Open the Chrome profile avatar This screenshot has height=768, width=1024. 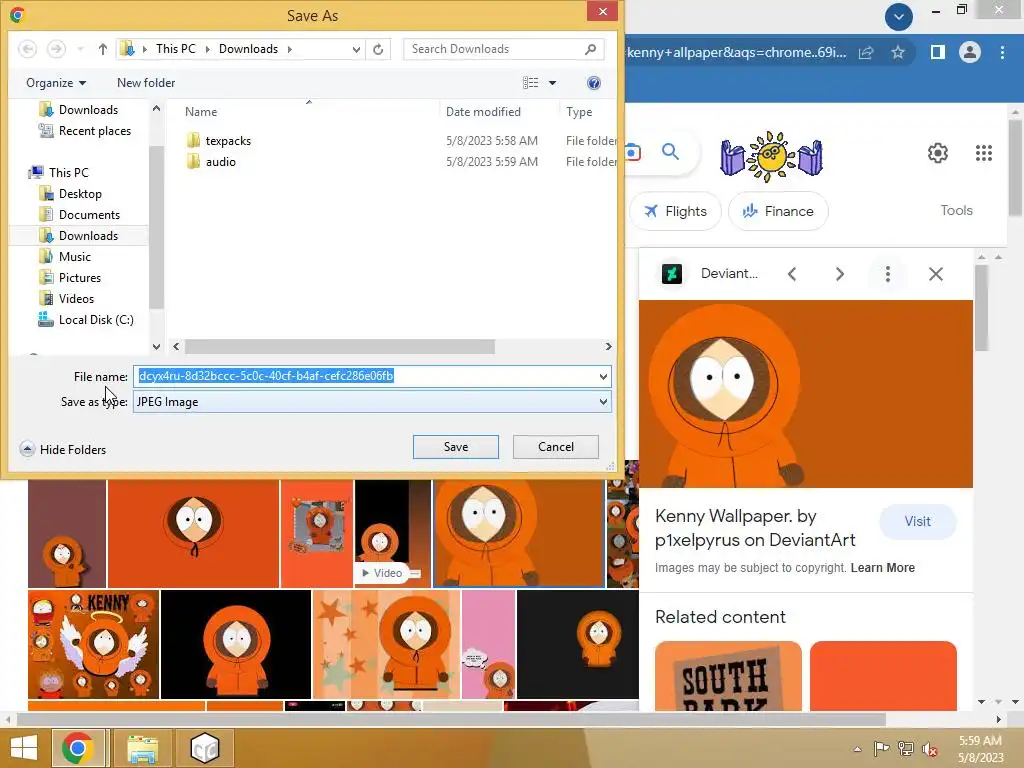pyautogui.click(x=970, y=52)
